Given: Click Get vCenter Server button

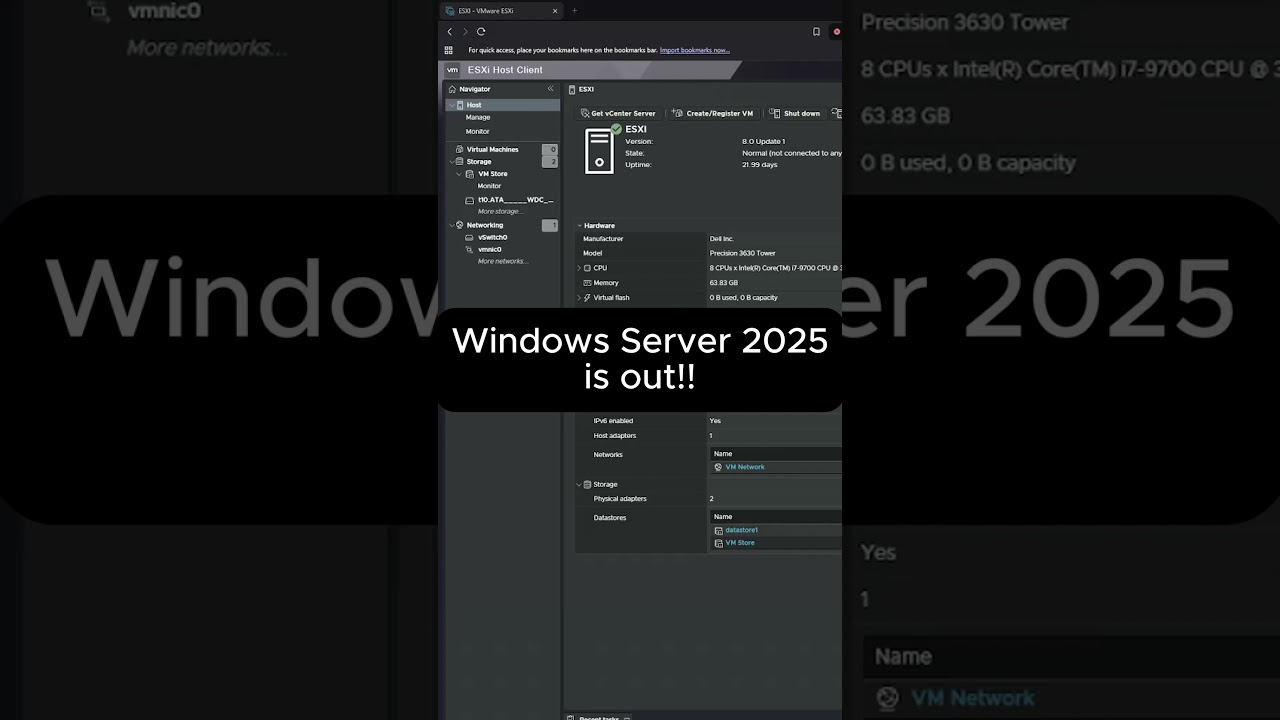Looking at the screenshot, I should point(618,113).
